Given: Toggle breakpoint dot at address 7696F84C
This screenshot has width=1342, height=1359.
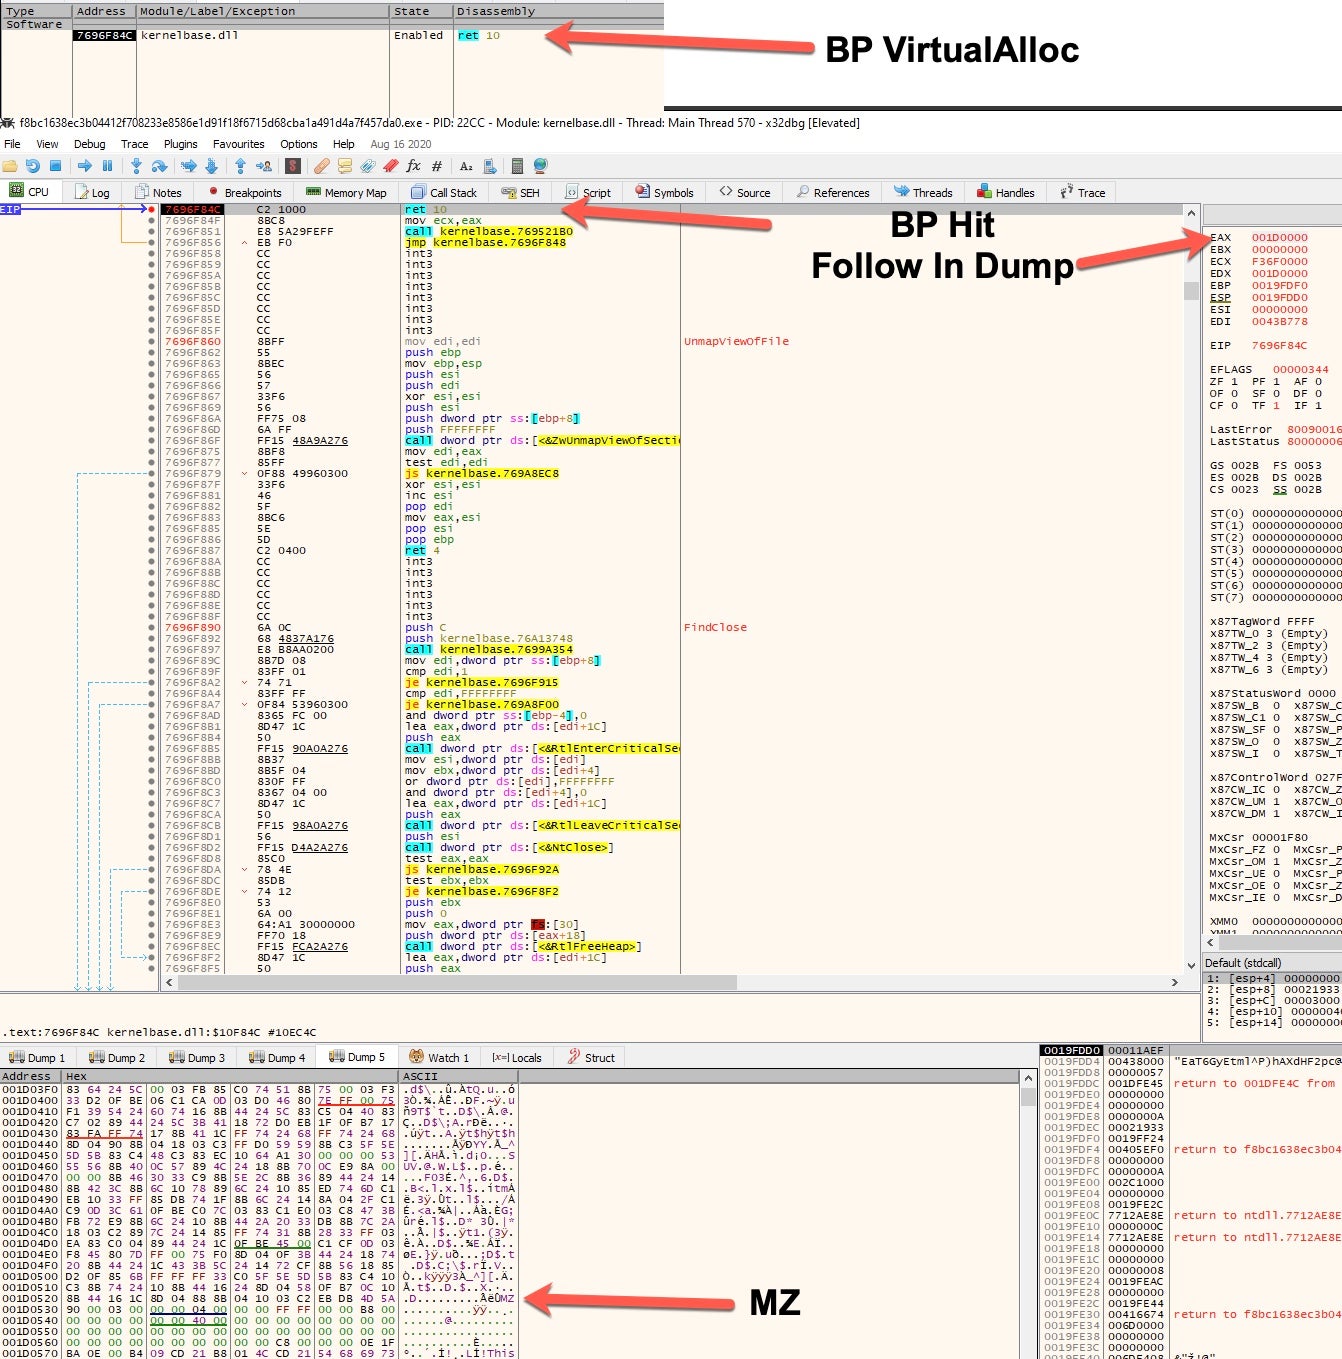Looking at the screenshot, I should [151, 210].
